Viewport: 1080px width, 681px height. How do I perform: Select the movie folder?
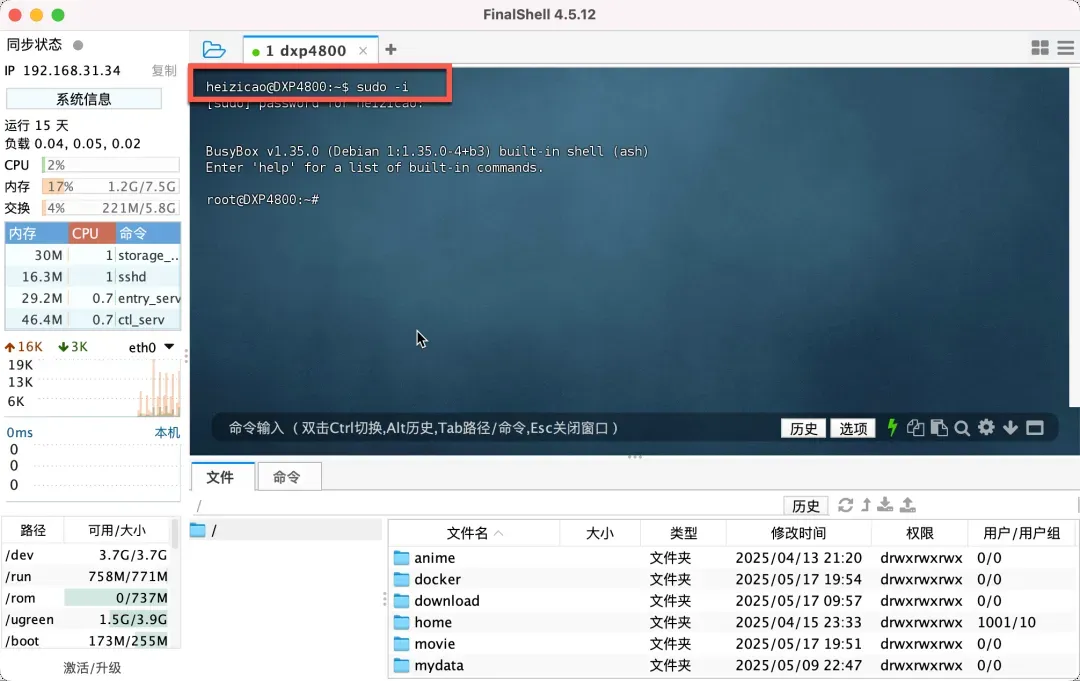[x=732, y=644]
